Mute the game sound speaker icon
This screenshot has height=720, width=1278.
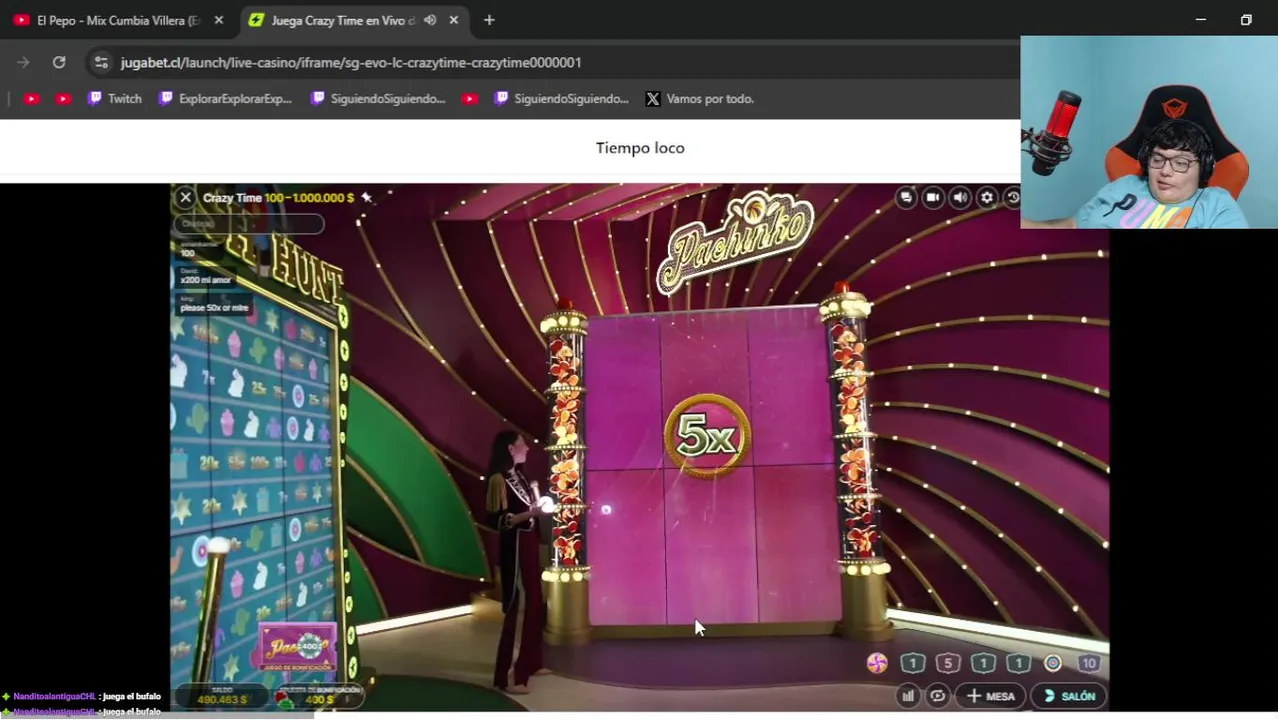960,198
